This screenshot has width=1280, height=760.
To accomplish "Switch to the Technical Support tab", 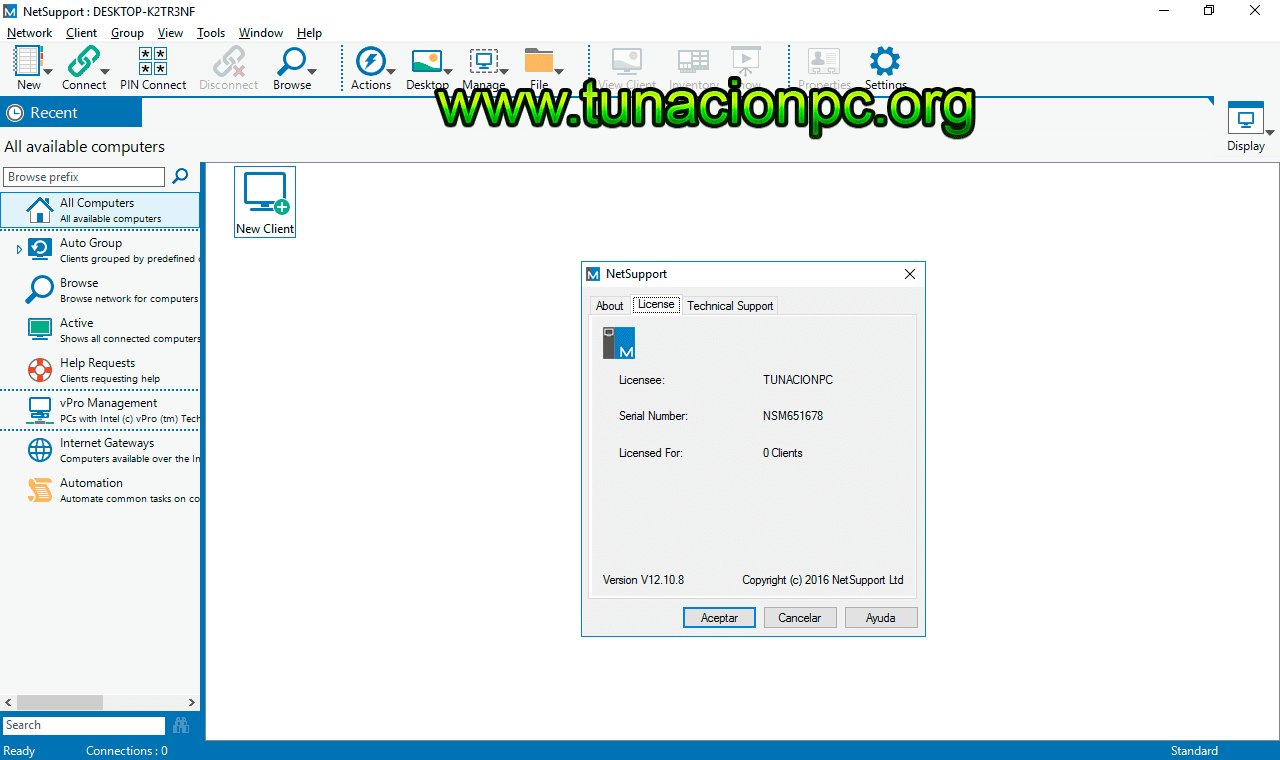I will 730,306.
